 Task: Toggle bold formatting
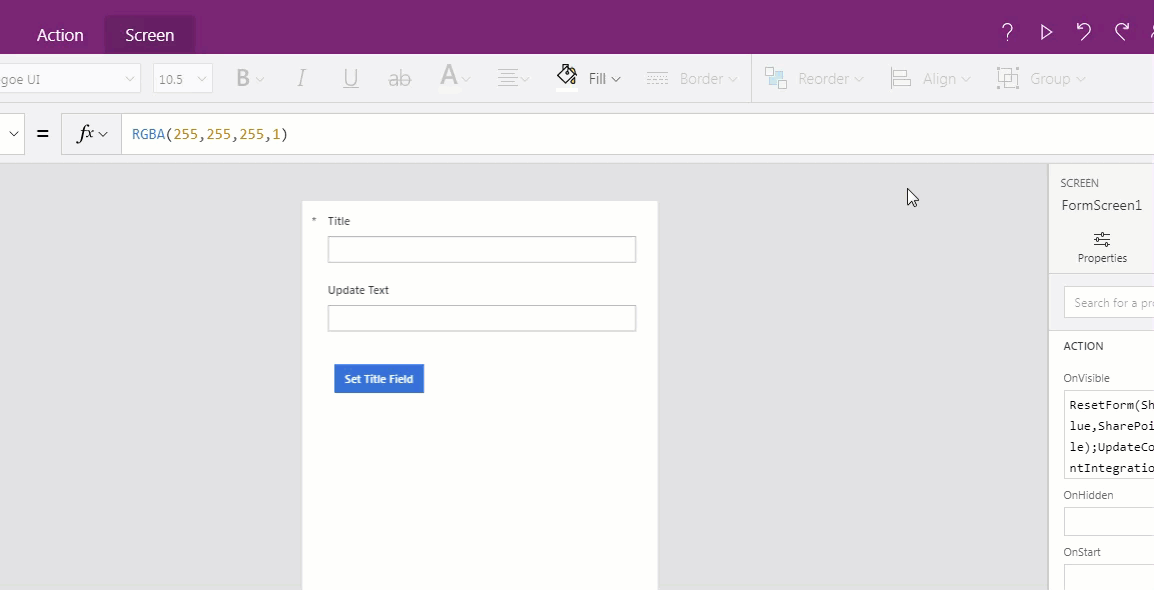pyautogui.click(x=243, y=77)
